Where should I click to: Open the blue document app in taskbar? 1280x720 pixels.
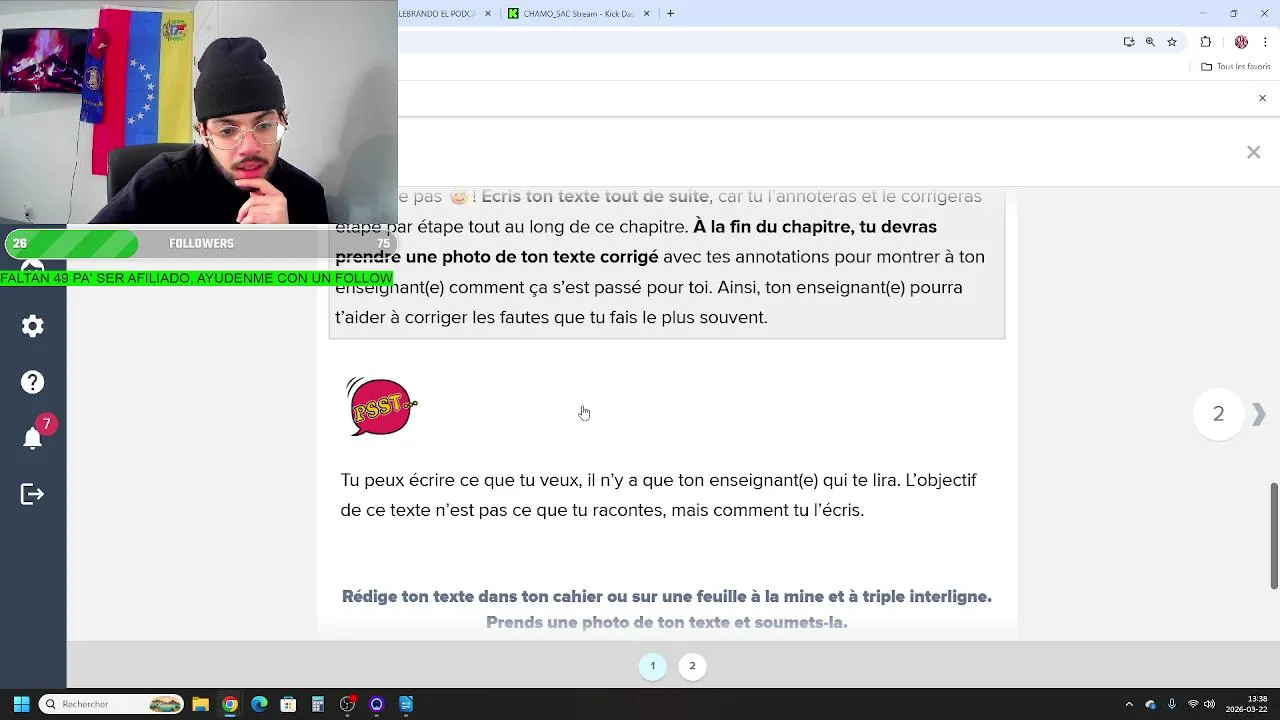pos(406,704)
